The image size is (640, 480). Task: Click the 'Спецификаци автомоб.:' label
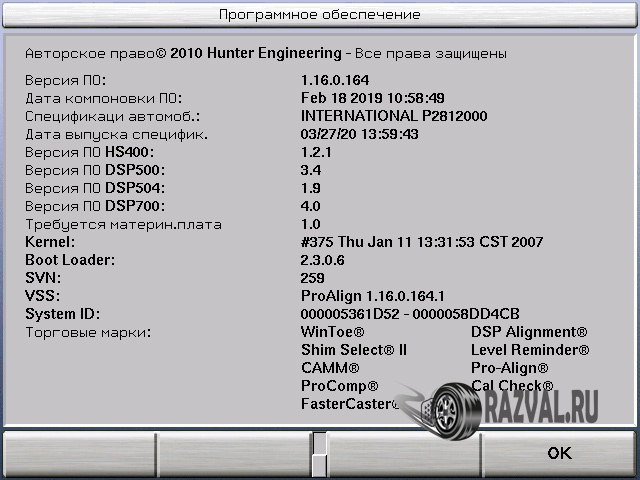coord(113,116)
